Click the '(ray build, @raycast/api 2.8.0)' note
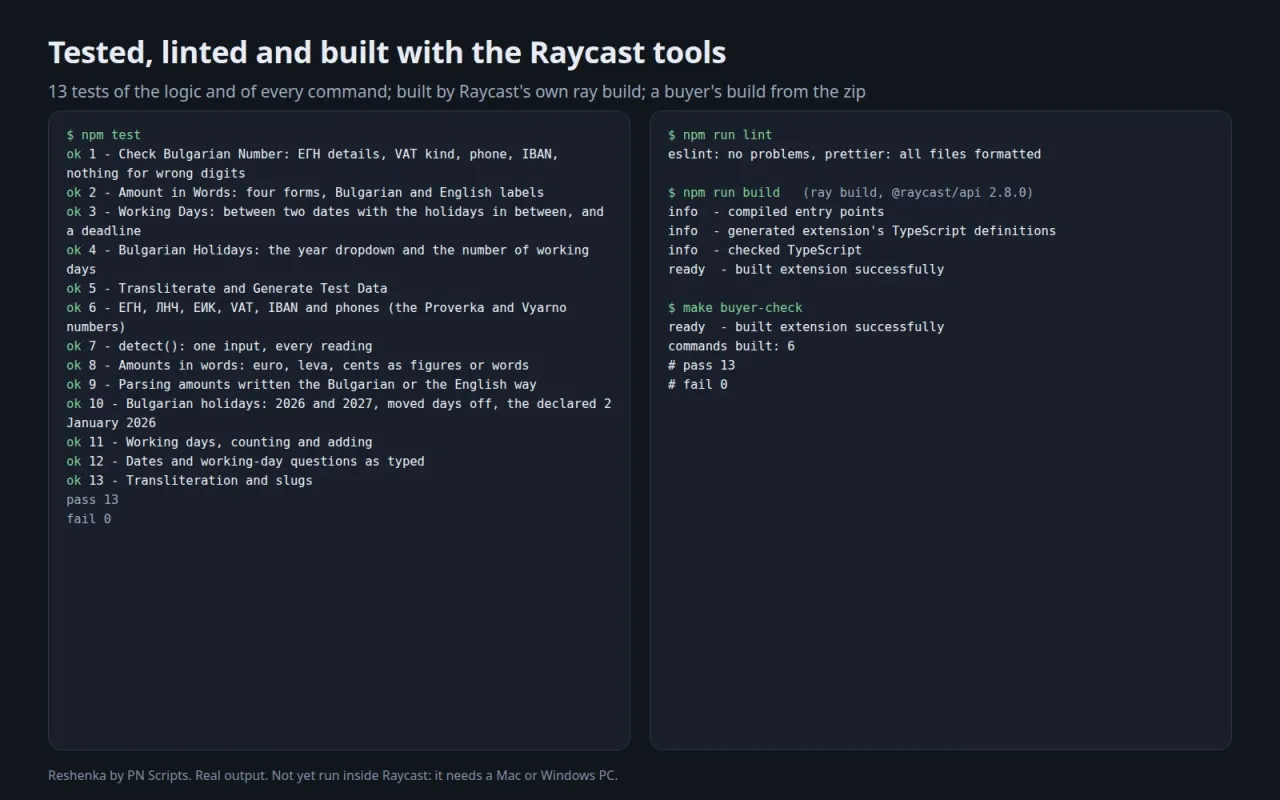 pyautogui.click(x=918, y=193)
